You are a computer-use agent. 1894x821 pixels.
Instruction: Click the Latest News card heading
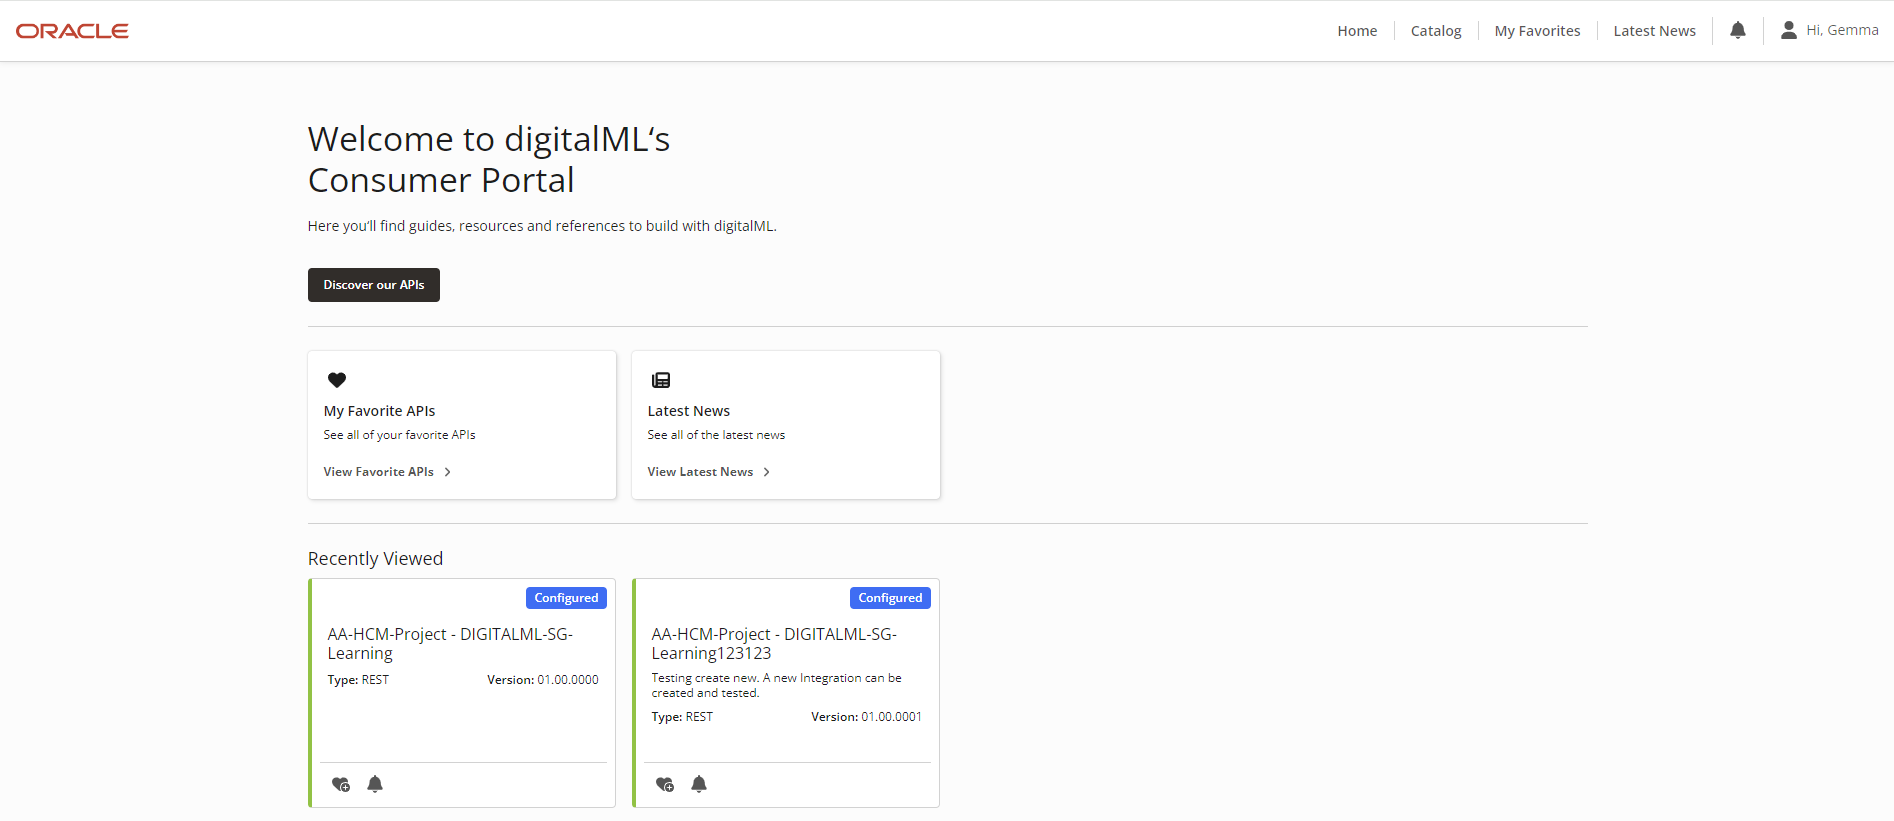pyautogui.click(x=688, y=411)
